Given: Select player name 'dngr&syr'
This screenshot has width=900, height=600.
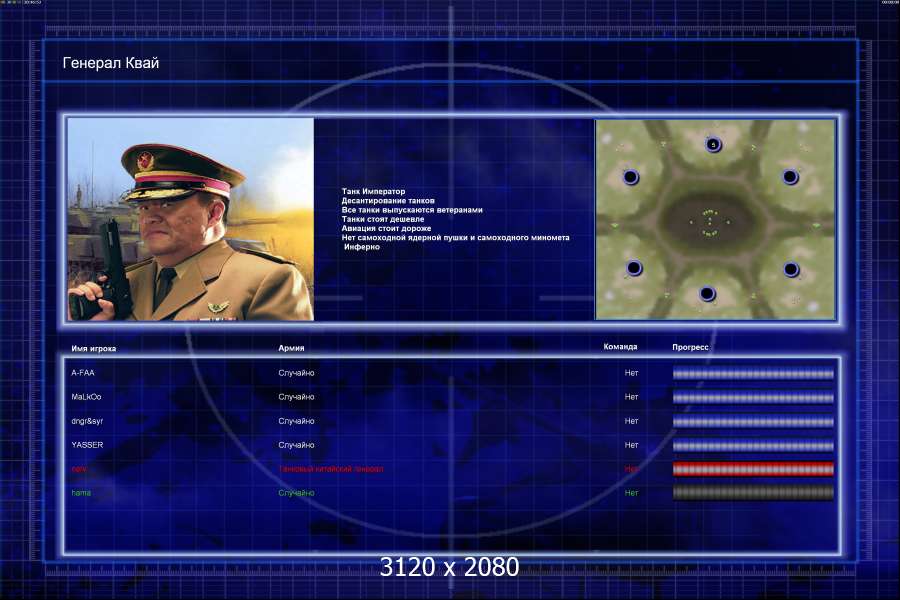Looking at the screenshot, I should coord(87,421).
